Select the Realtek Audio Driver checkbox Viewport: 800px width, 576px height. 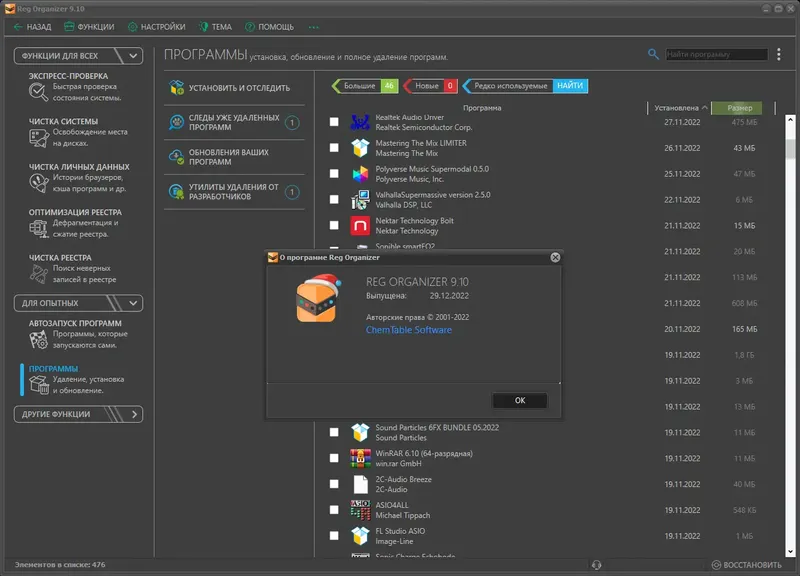click(x=336, y=122)
